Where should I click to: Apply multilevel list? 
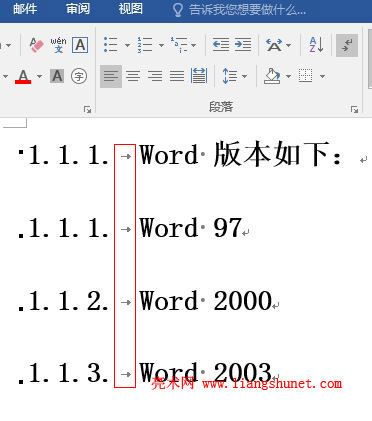click(x=179, y=45)
